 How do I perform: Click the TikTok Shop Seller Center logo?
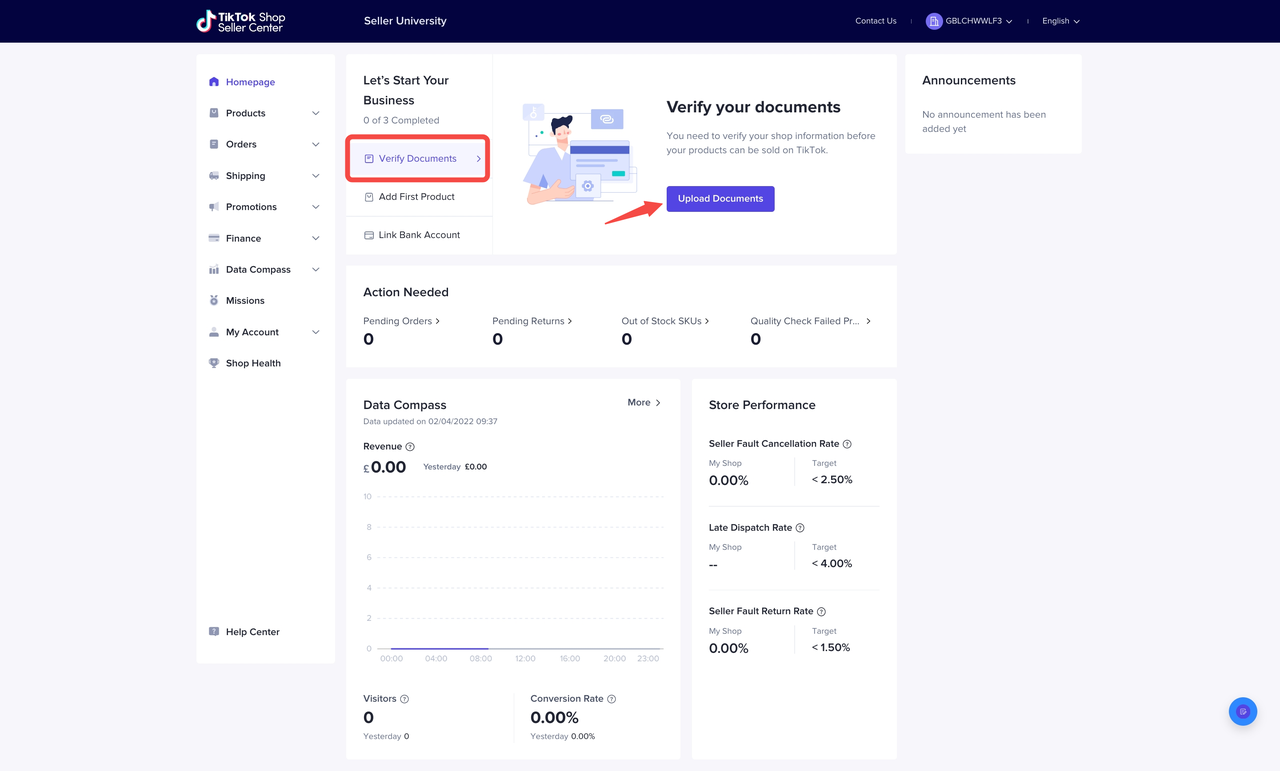tap(240, 21)
